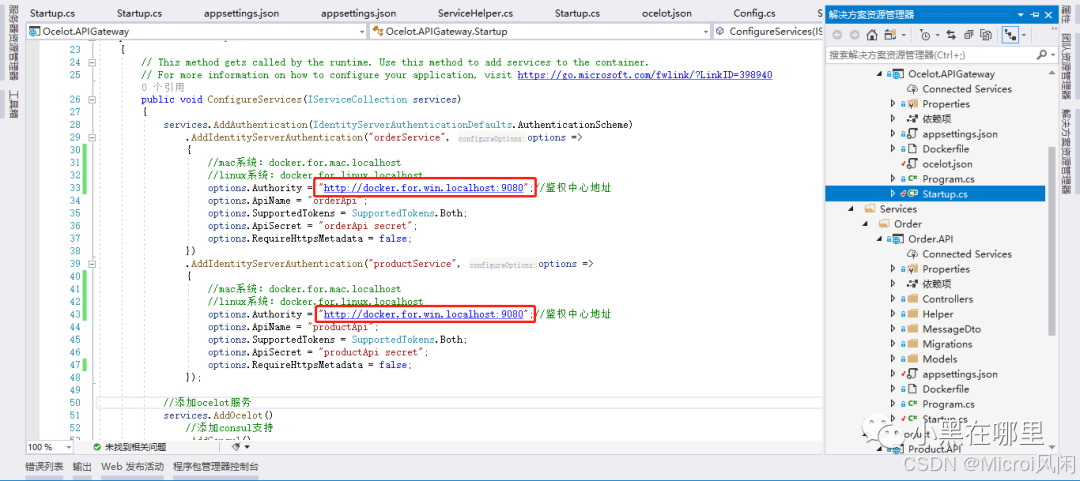Select Connected Services under Ocelot.APIGateway

[966, 89]
